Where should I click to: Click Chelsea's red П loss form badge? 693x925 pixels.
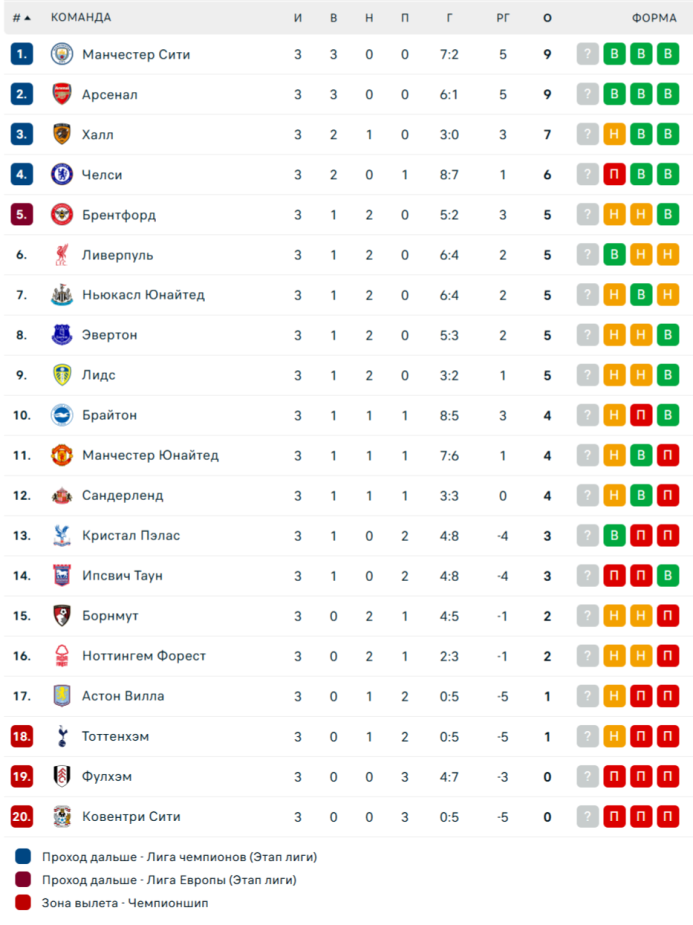click(x=614, y=174)
